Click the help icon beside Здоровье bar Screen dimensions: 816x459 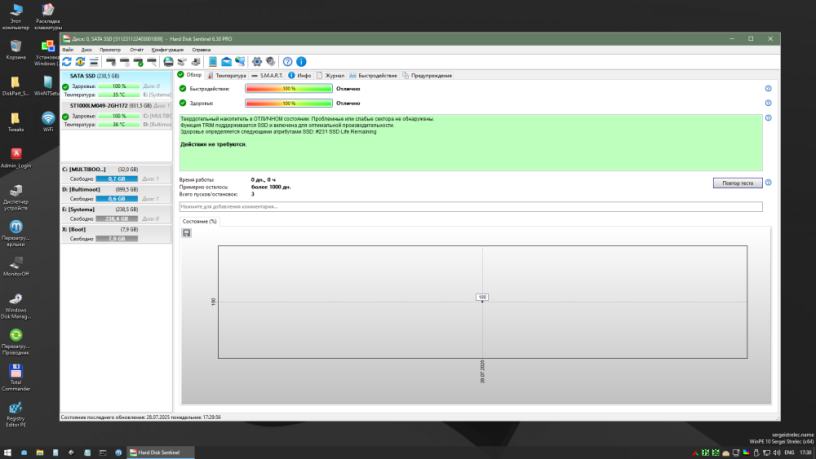[768, 103]
